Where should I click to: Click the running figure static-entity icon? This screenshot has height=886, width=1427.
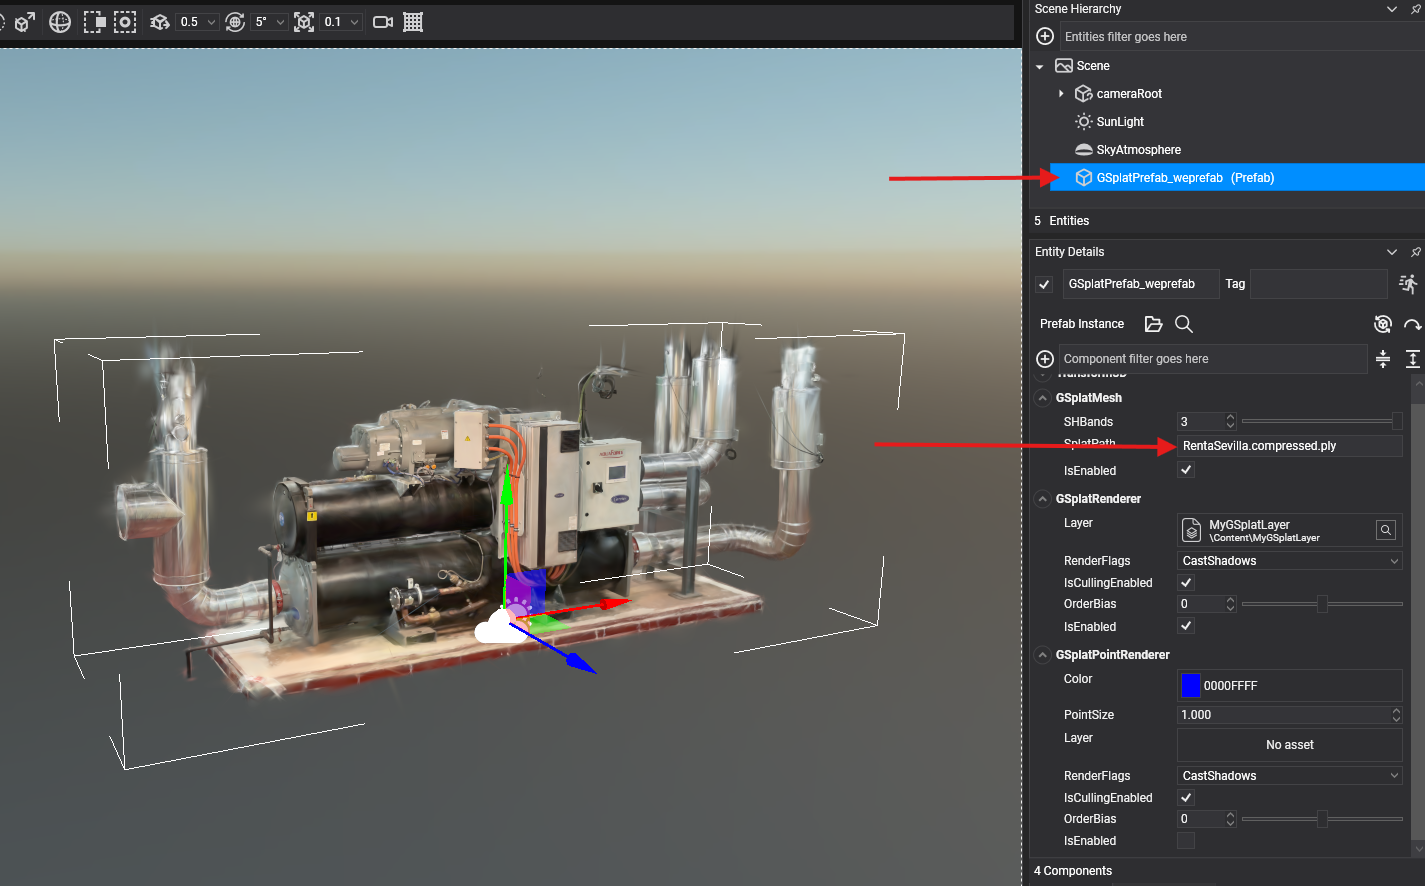pyautogui.click(x=1408, y=284)
